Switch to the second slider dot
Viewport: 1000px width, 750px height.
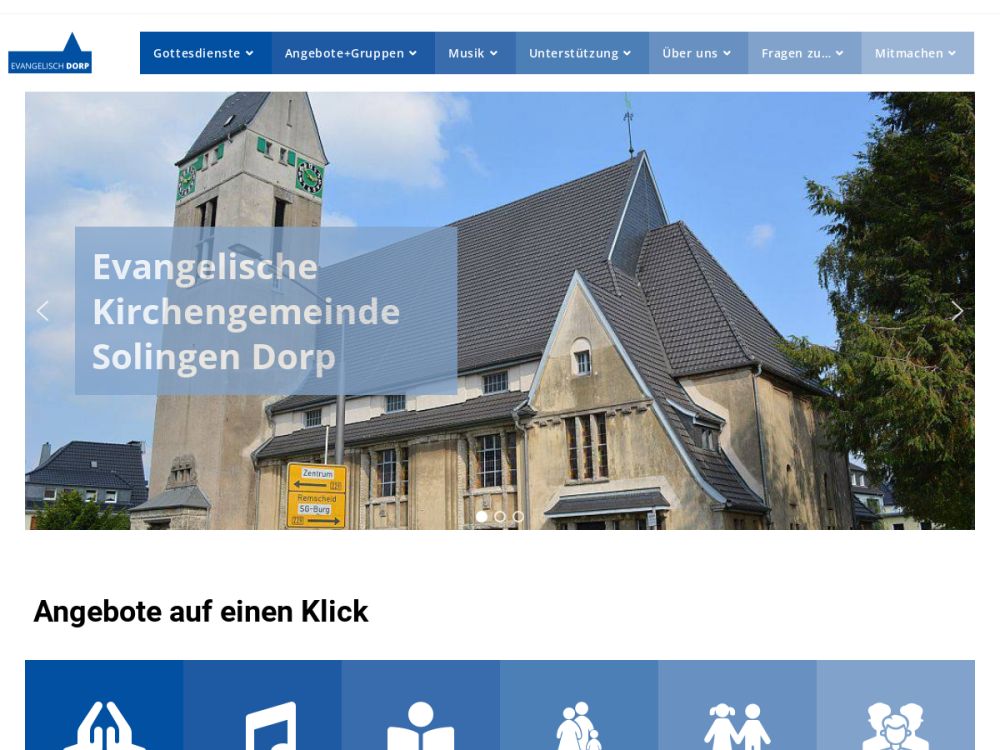click(x=500, y=517)
